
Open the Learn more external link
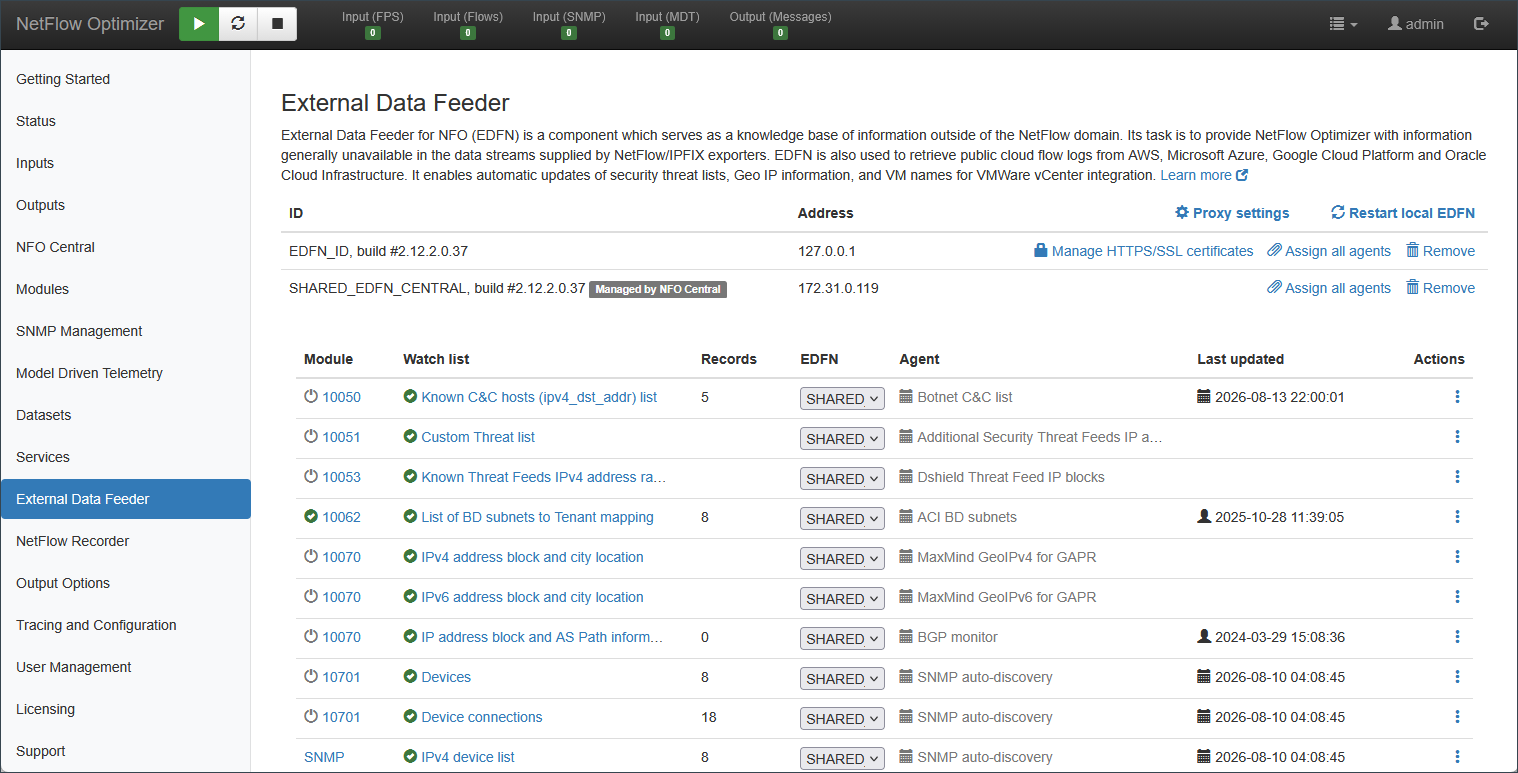tap(1204, 175)
